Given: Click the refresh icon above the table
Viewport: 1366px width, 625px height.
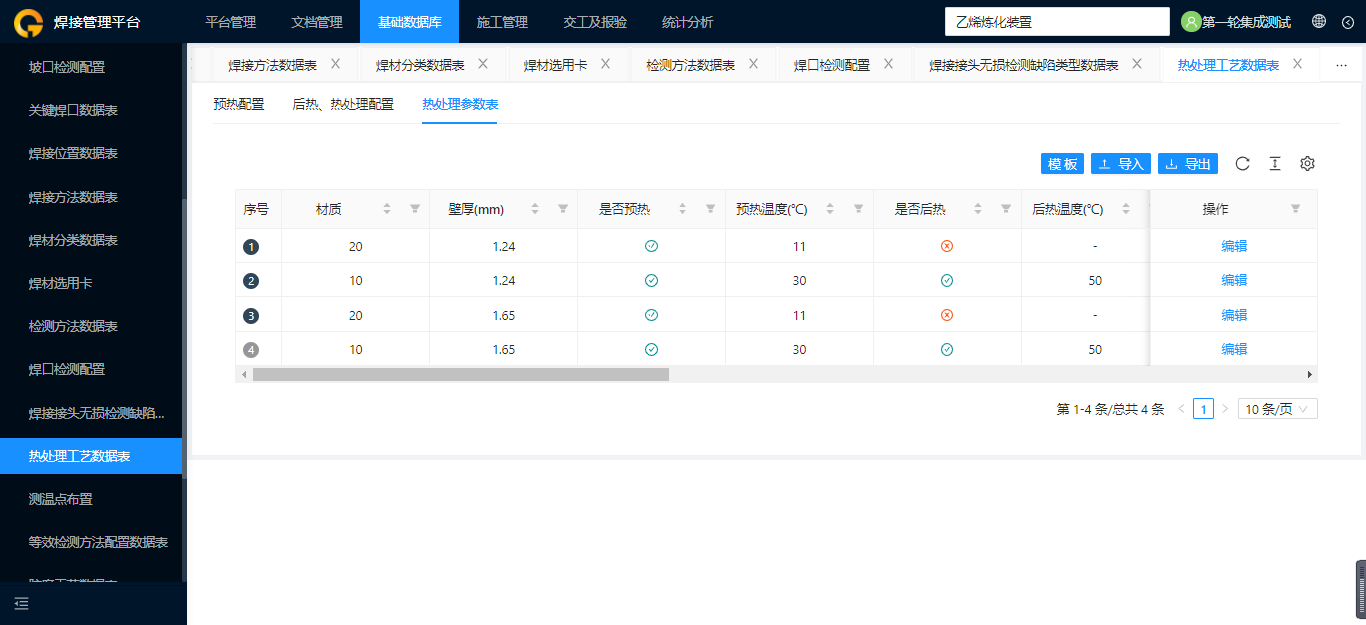Looking at the screenshot, I should point(1242,164).
